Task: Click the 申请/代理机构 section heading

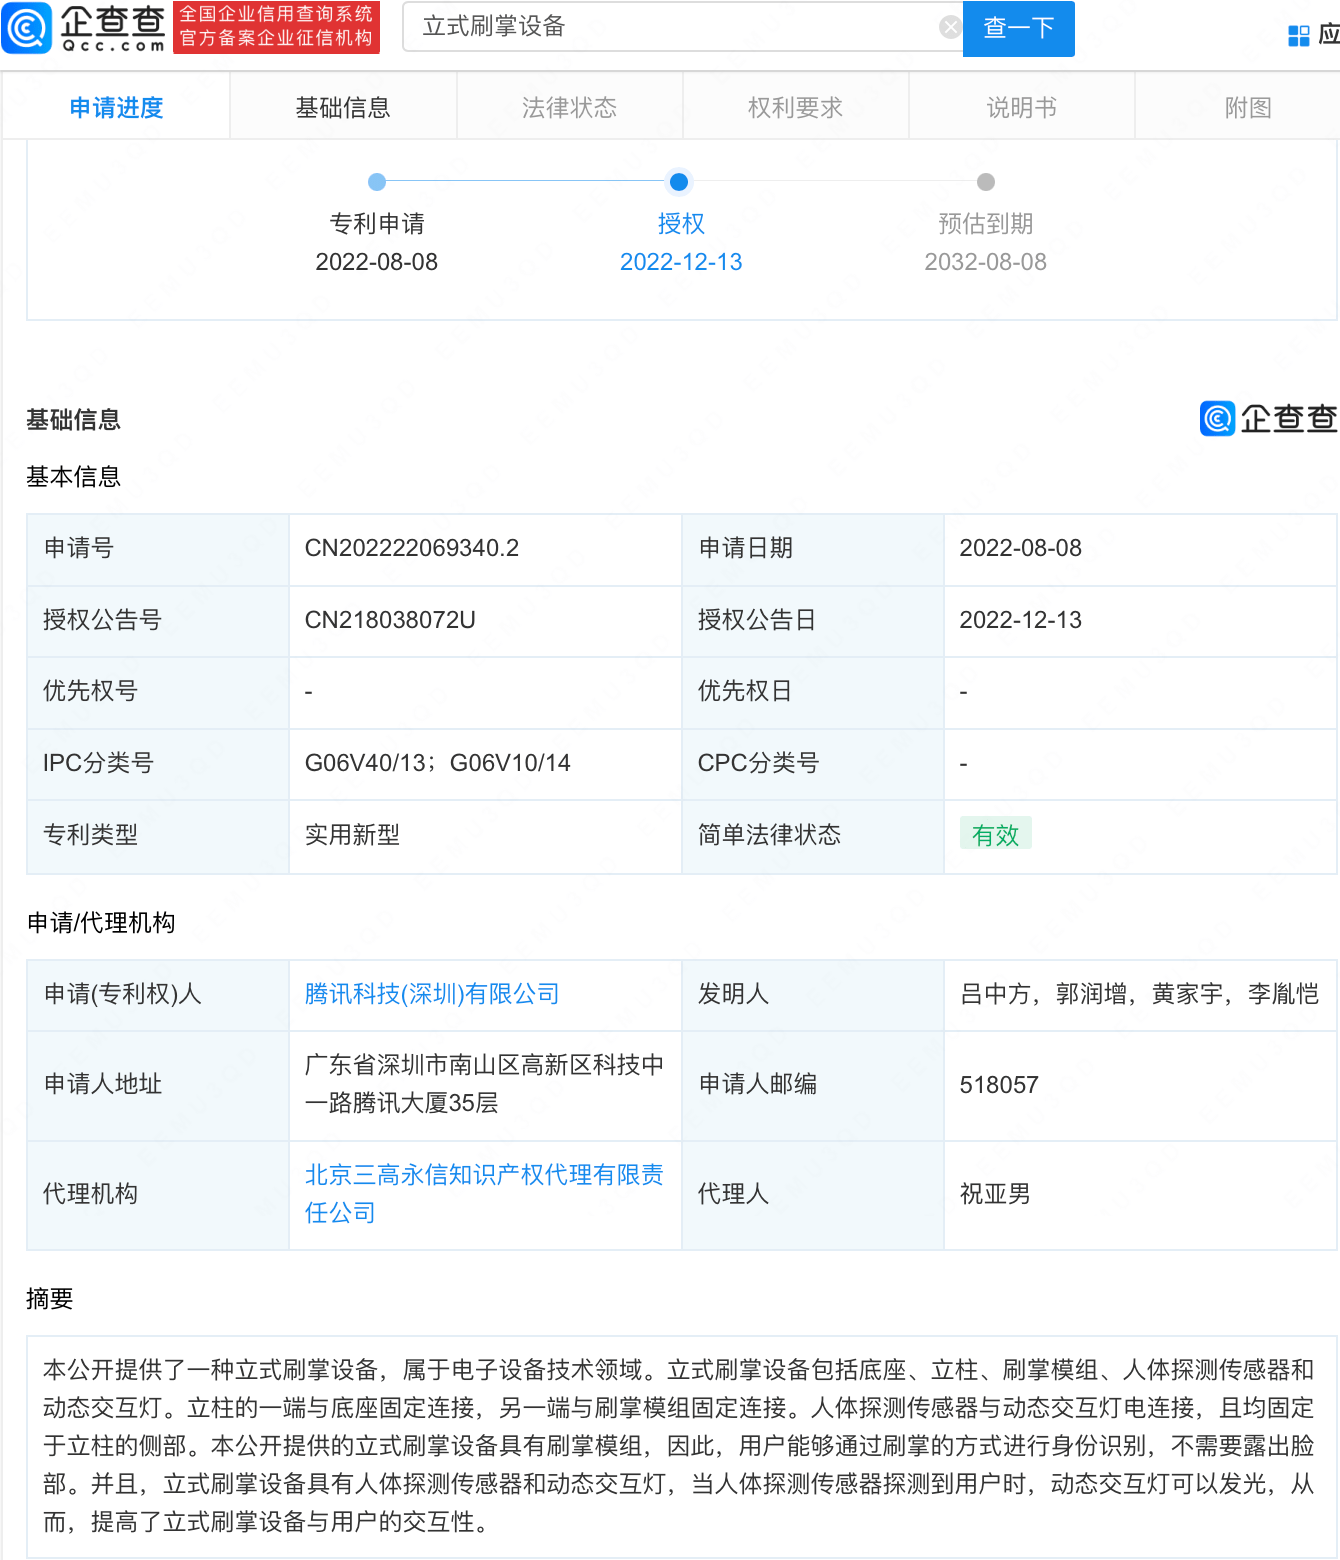Action: 101,922
